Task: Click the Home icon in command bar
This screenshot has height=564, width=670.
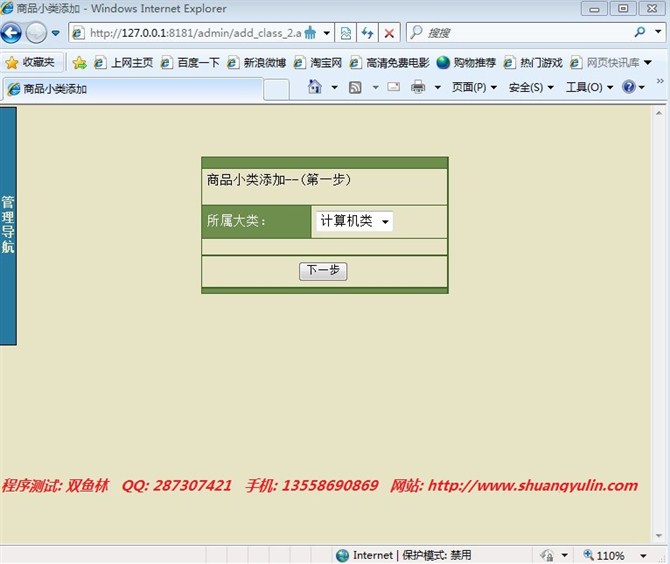Action: [315, 87]
